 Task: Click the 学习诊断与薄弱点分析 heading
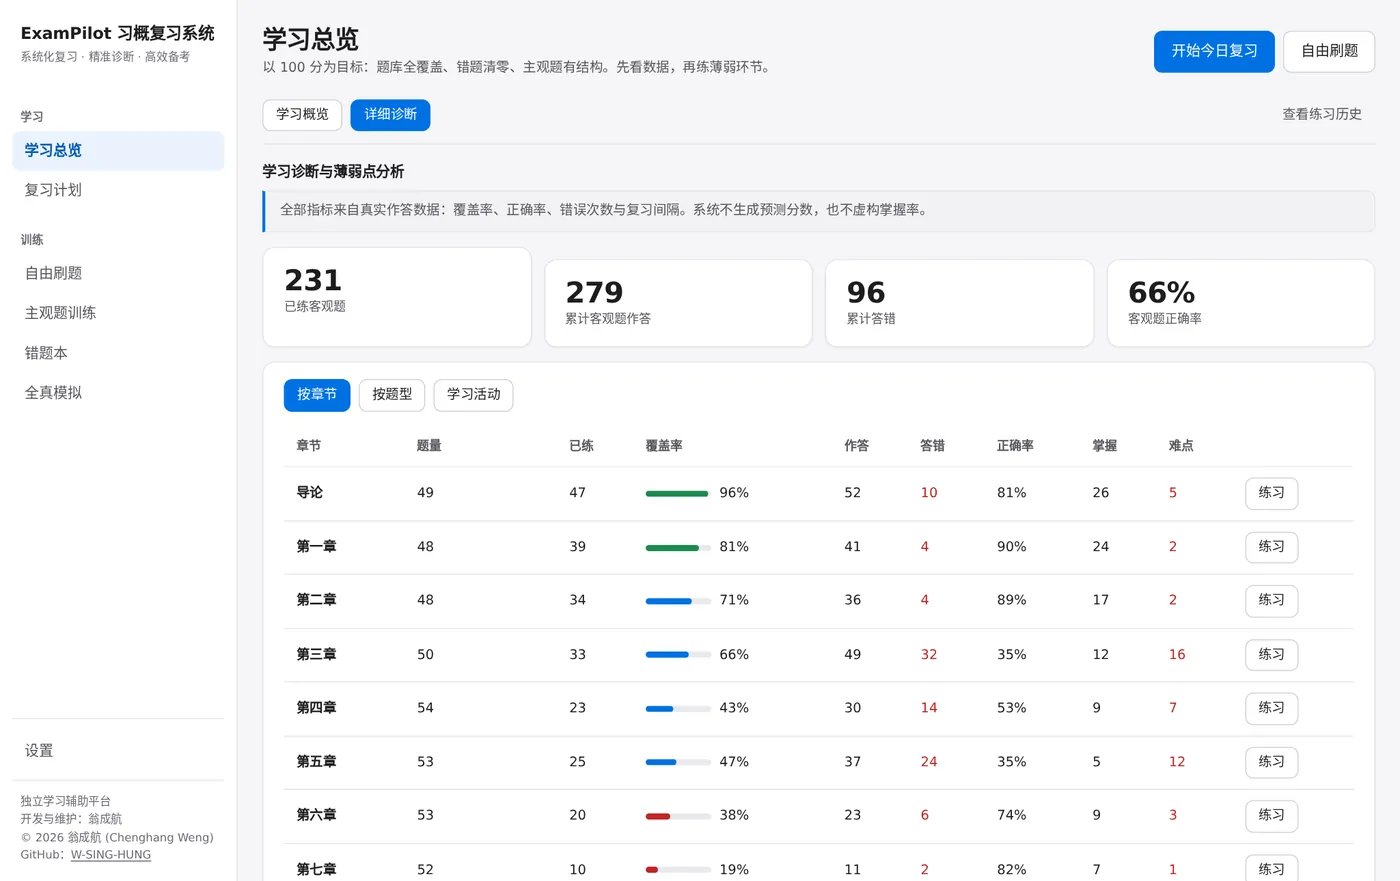pyautogui.click(x=333, y=172)
